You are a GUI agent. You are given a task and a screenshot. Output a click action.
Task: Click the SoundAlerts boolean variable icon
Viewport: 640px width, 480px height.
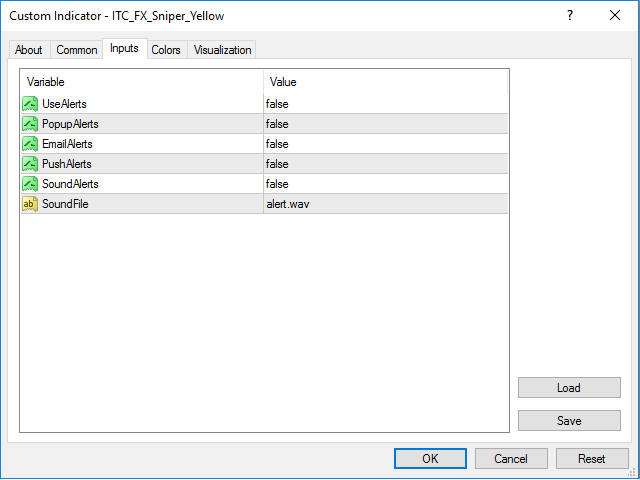click(30, 184)
